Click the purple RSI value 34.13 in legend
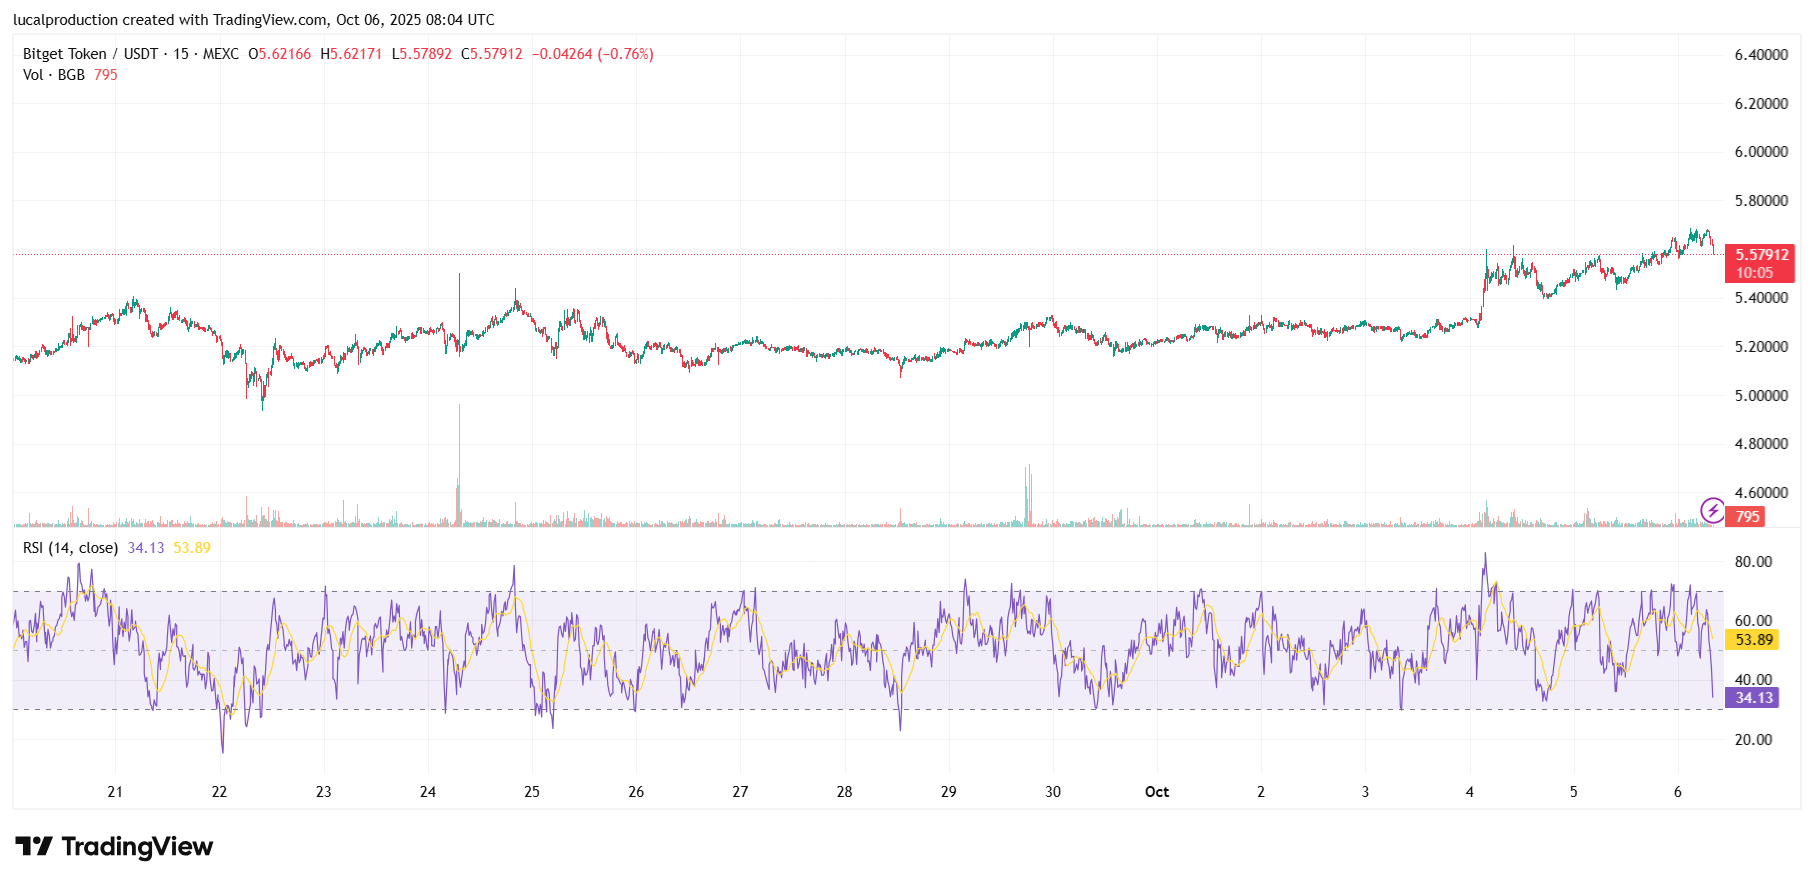Screen dimensions: 1814x884 (146, 548)
